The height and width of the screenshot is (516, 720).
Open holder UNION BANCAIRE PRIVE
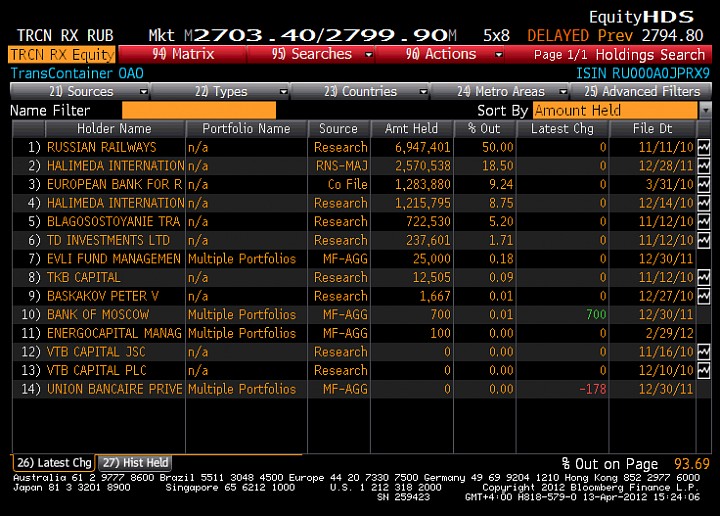pyautogui.click(x=115, y=389)
